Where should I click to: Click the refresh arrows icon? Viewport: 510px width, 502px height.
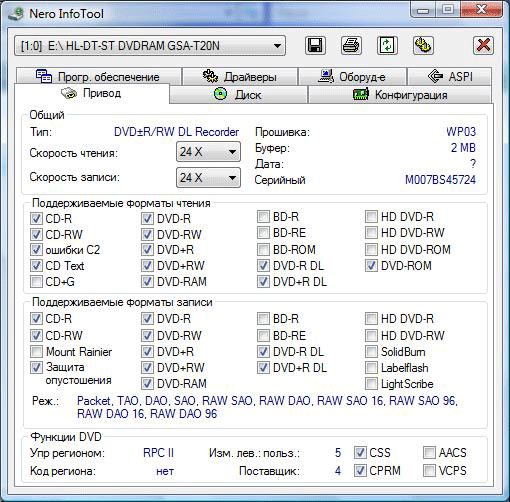coord(387,45)
